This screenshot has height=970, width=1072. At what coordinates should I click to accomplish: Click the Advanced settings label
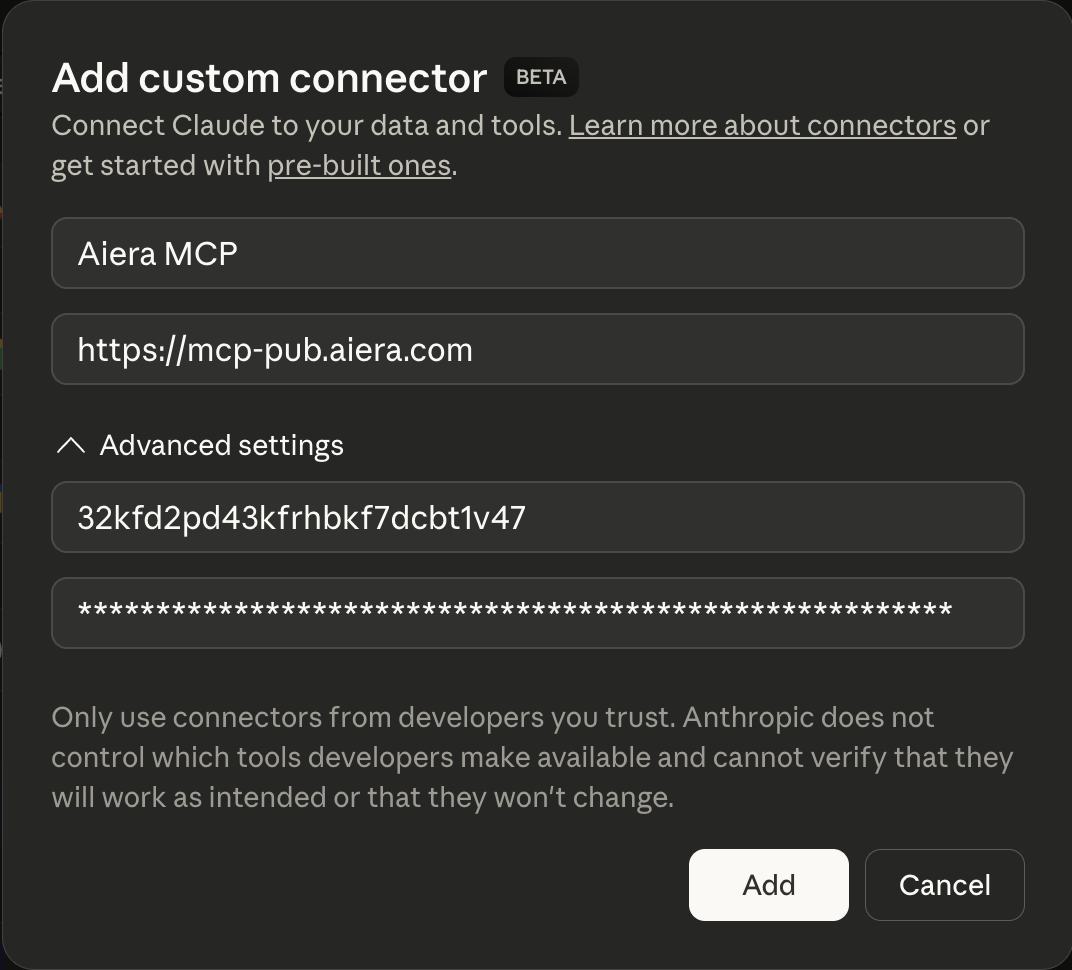(221, 445)
